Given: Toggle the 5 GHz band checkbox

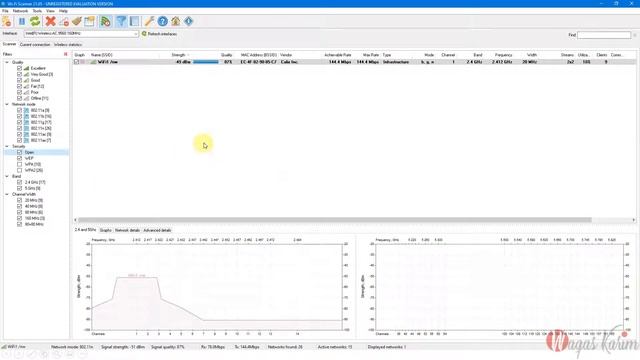Looking at the screenshot, I should [19, 188].
